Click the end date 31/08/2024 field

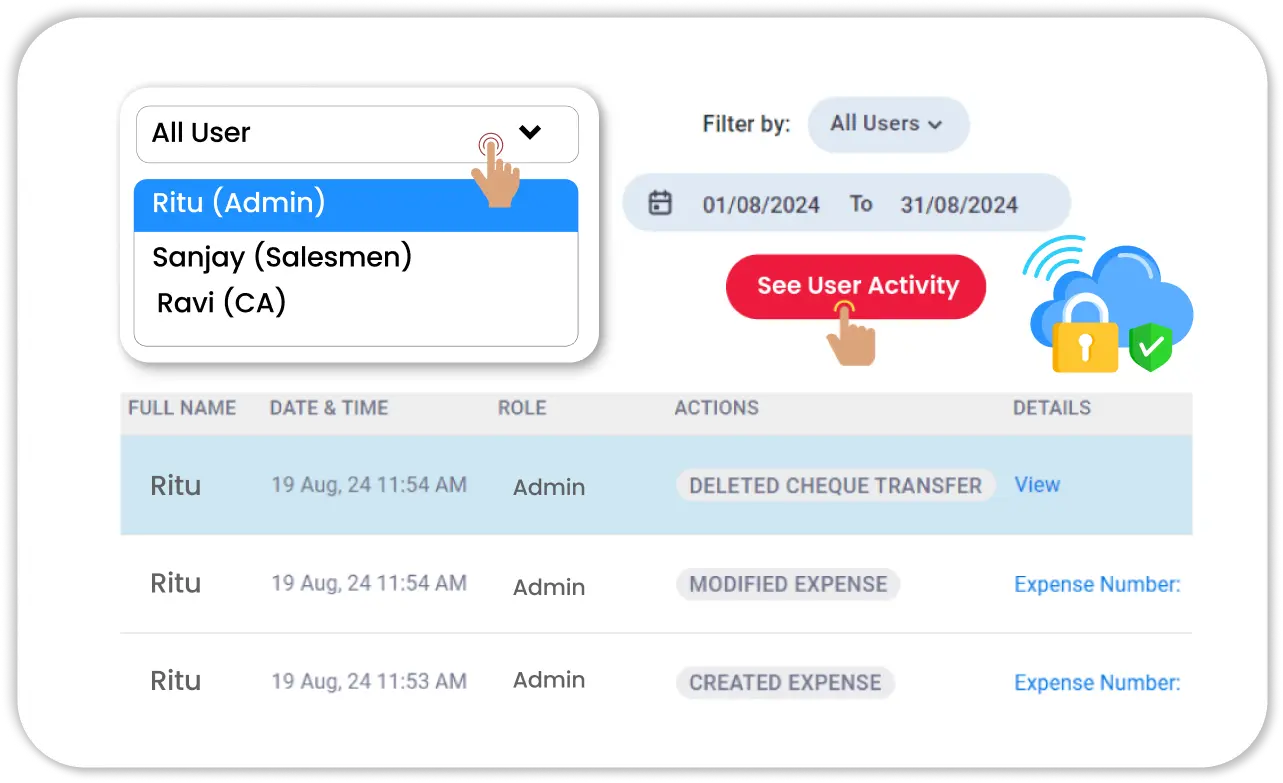(959, 205)
